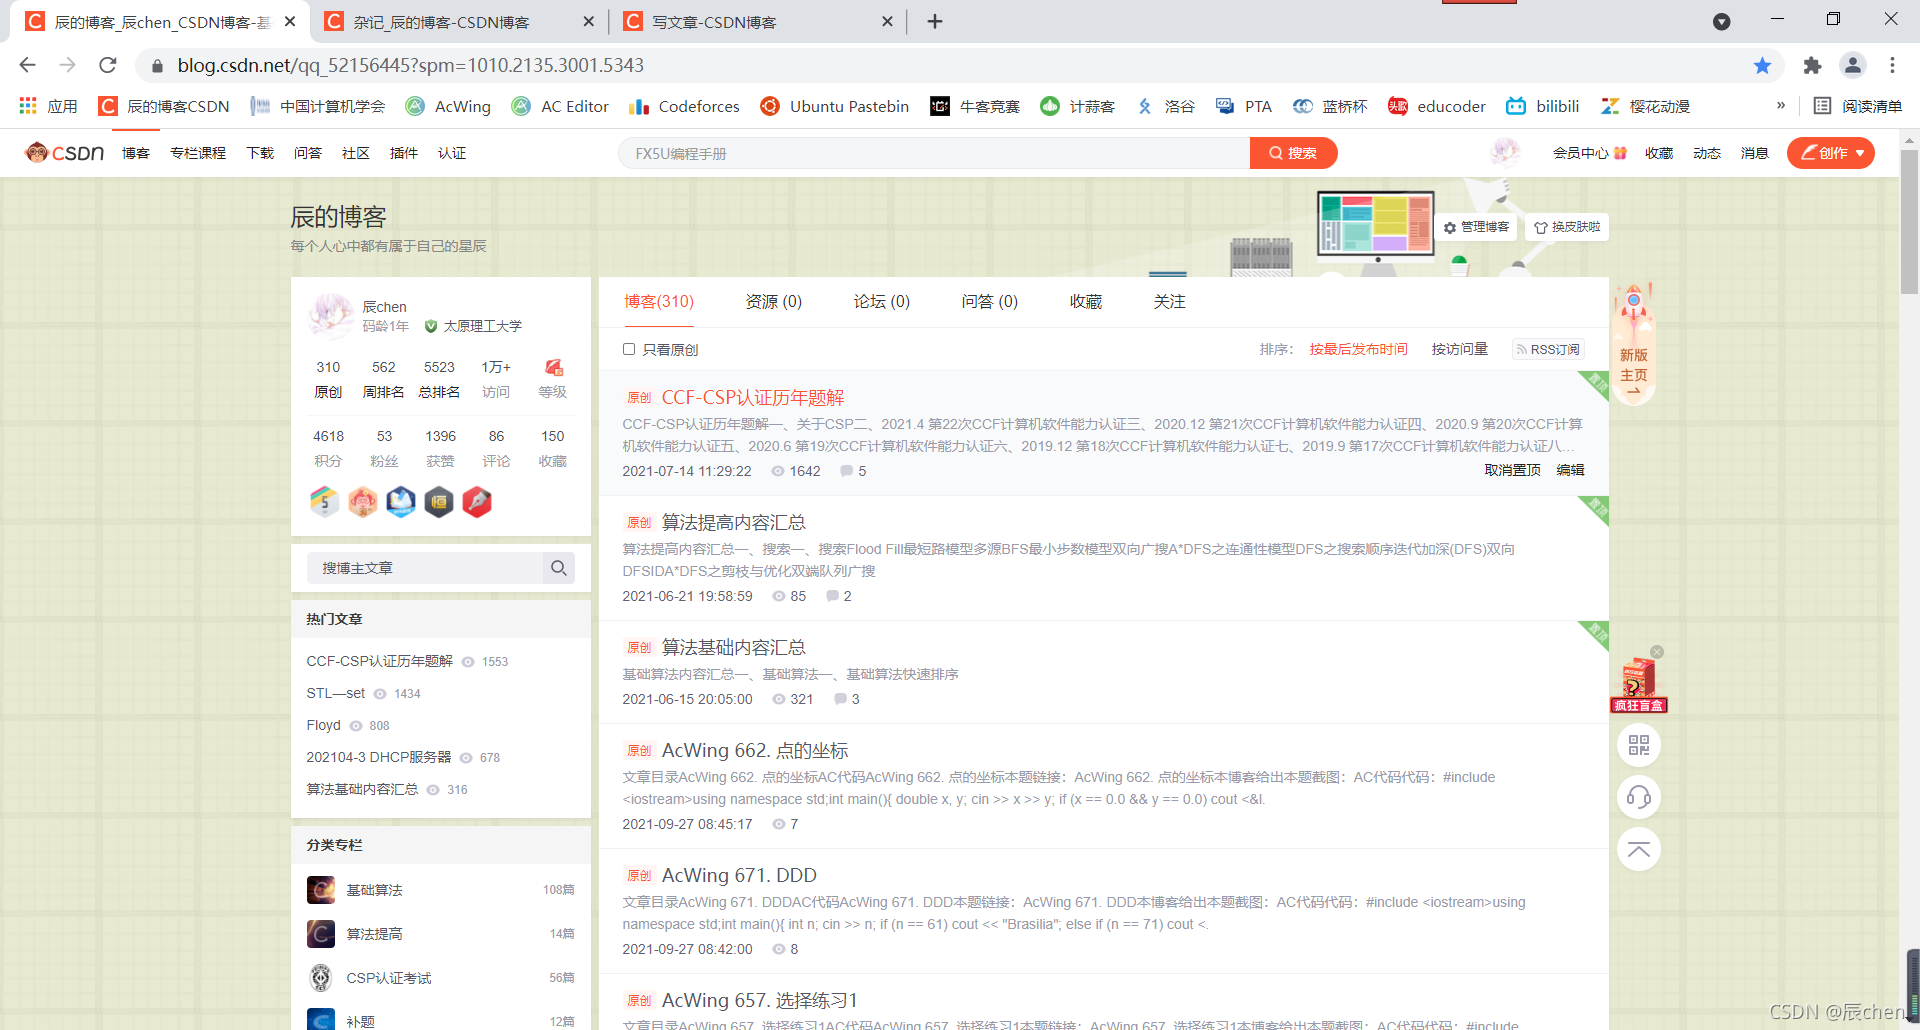
Task: Open the 会员中心 header link
Action: click(x=1590, y=153)
